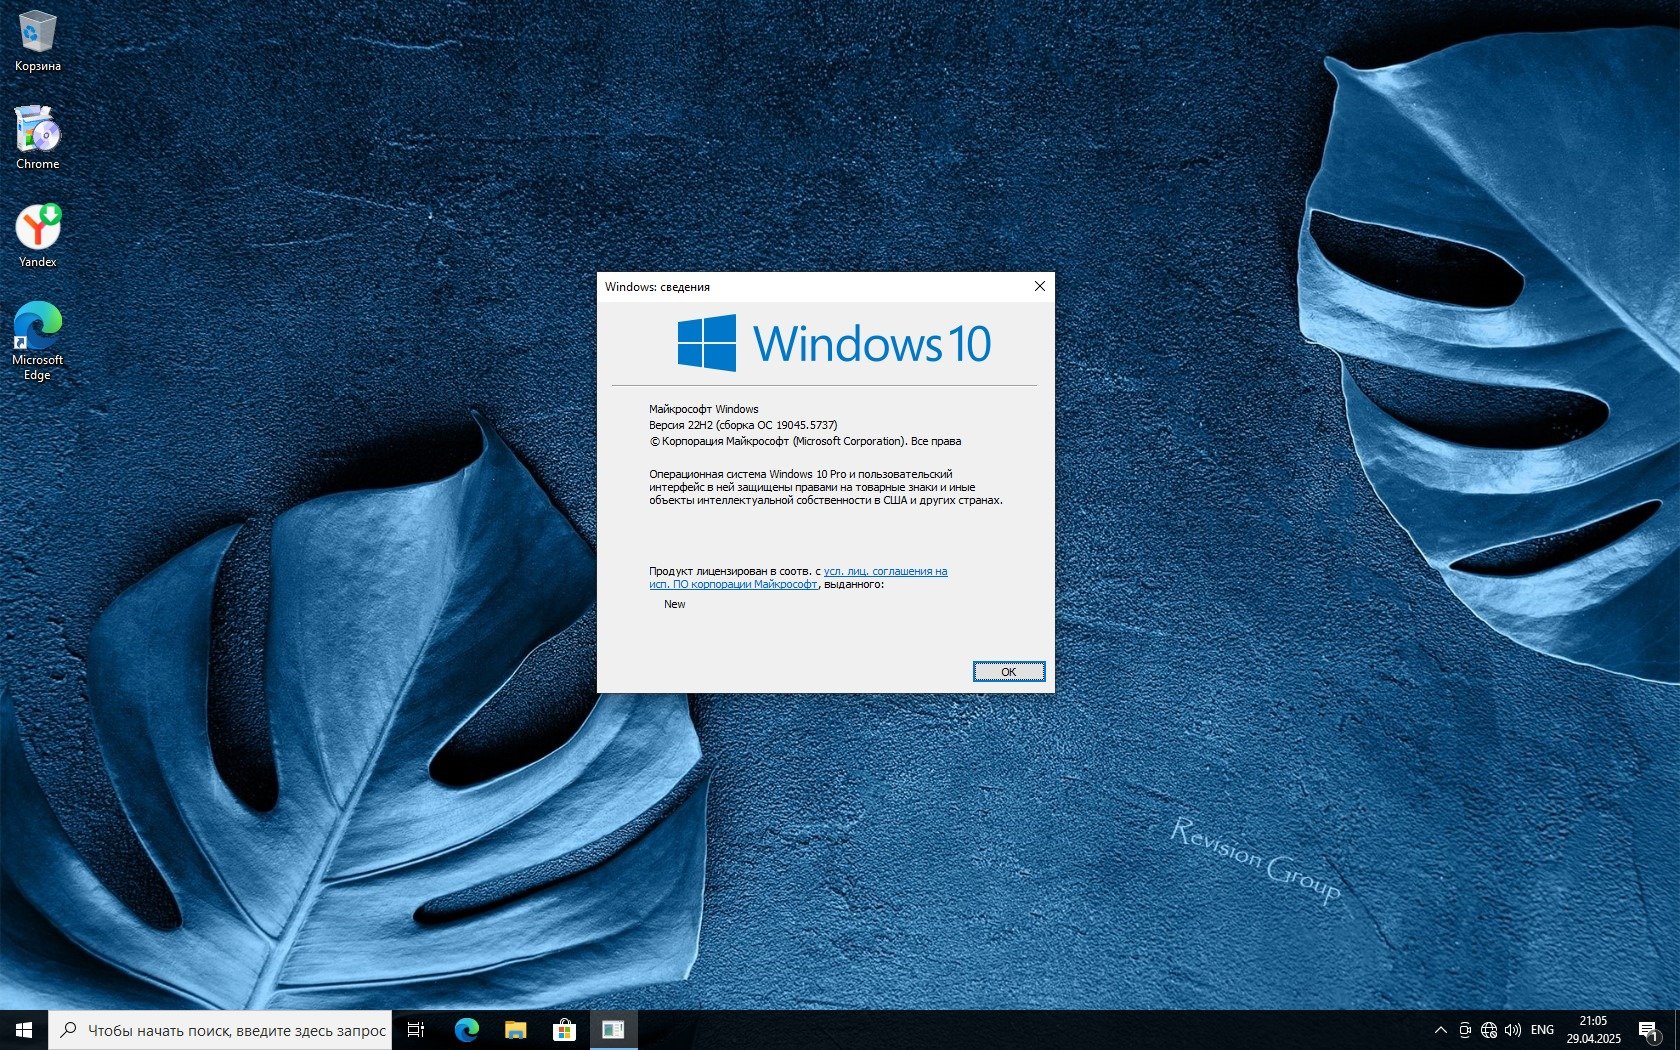
Task: Expand the hidden tray icons chevron
Action: point(1440,1030)
